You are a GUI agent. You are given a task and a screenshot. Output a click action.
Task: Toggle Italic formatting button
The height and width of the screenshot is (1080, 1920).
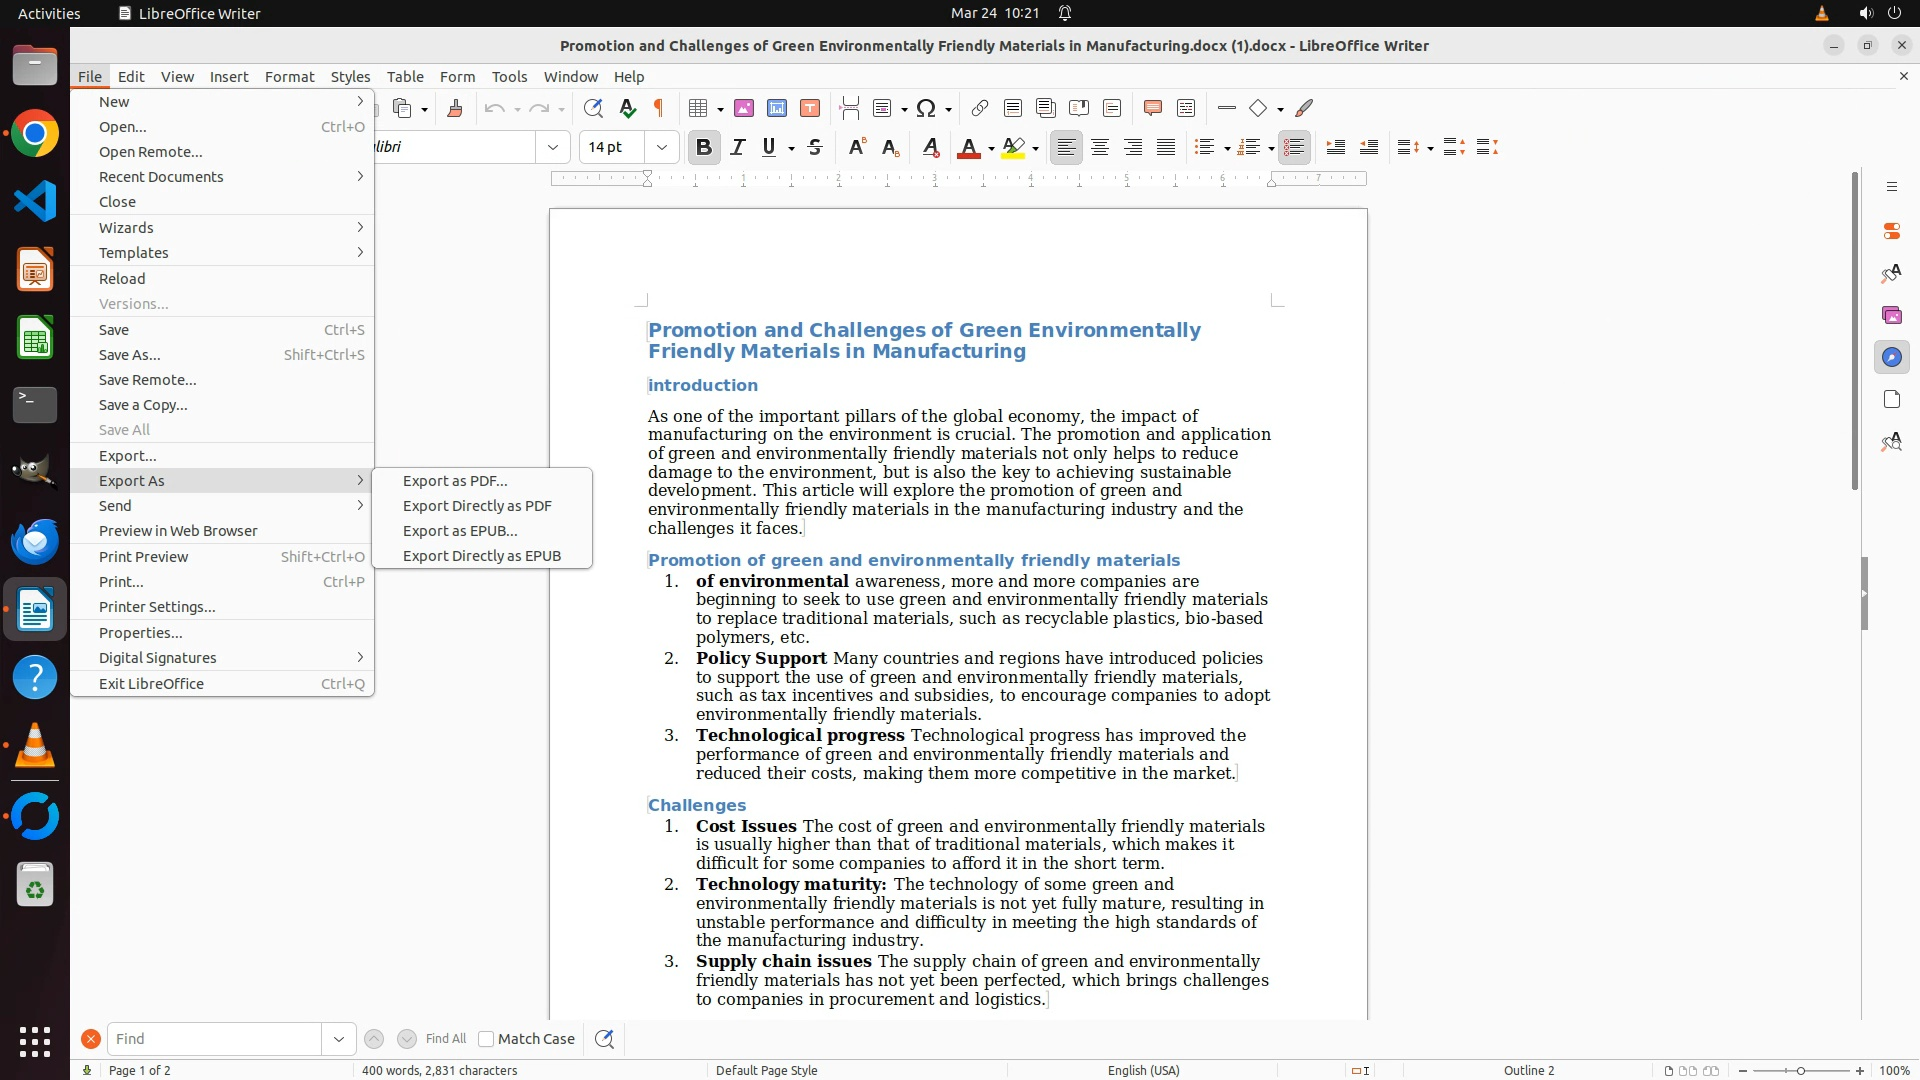(738, 148)
